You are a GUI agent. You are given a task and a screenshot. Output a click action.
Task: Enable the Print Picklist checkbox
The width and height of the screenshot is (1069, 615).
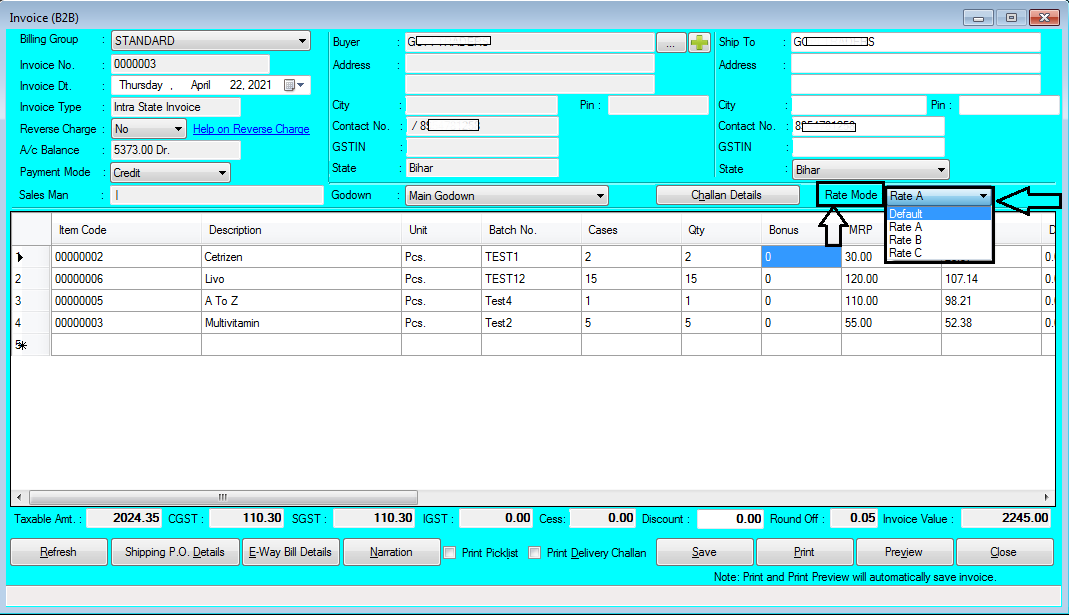tap(450, 553)
